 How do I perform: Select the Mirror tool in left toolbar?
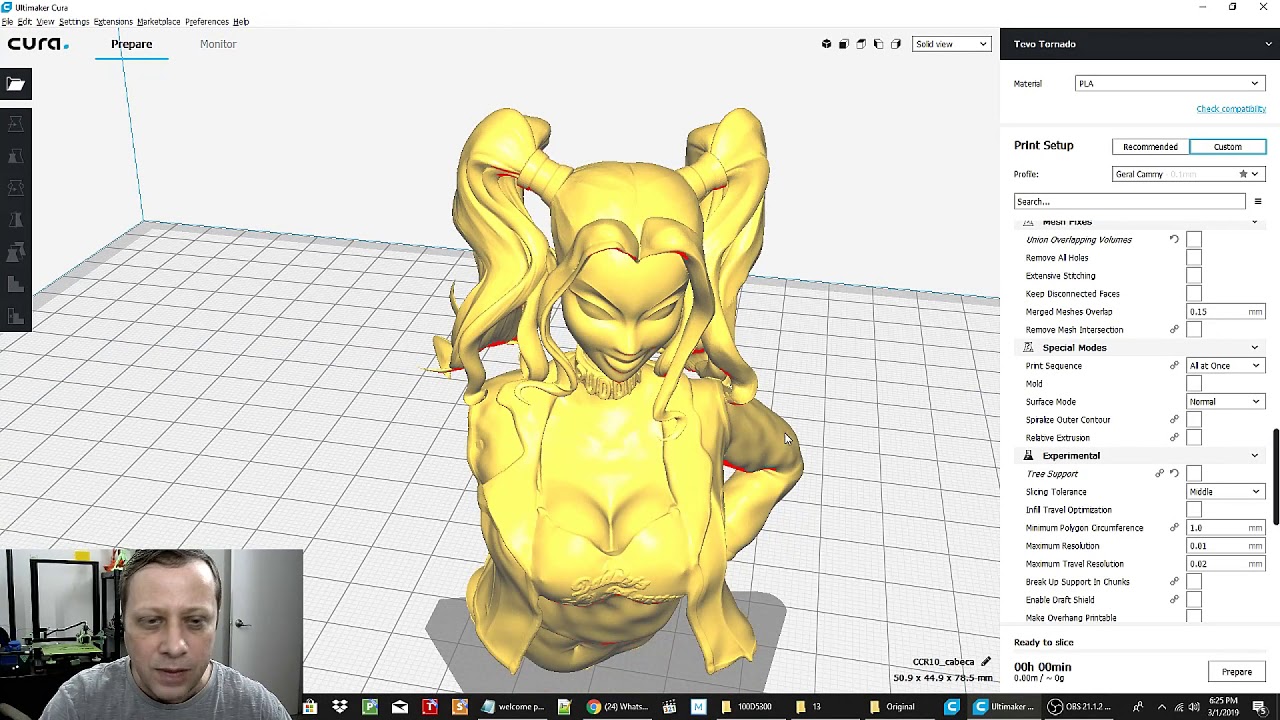click(x=15, y=220)
